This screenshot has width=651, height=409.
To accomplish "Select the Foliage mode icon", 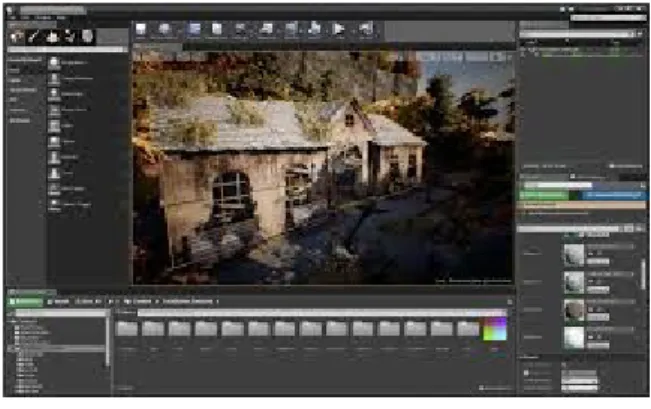I will click(70, 37).
